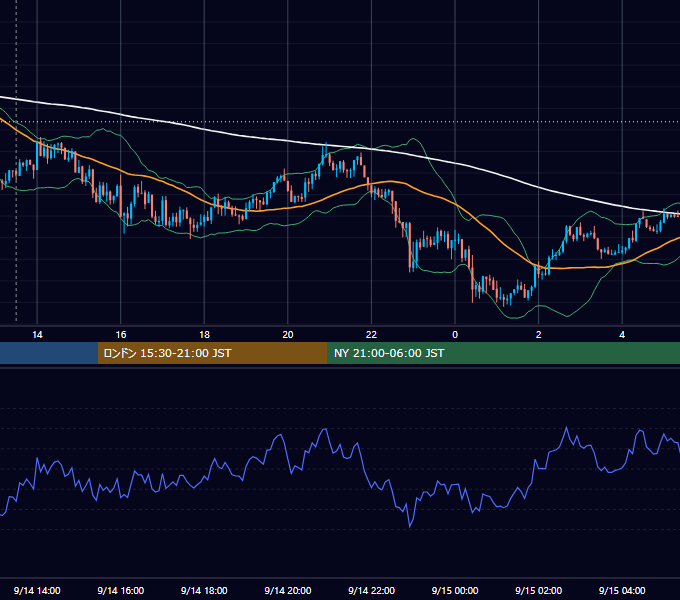Click the 9/14 22:00 time label
Screen dimensions: 680x600
(x=371, y=590)
